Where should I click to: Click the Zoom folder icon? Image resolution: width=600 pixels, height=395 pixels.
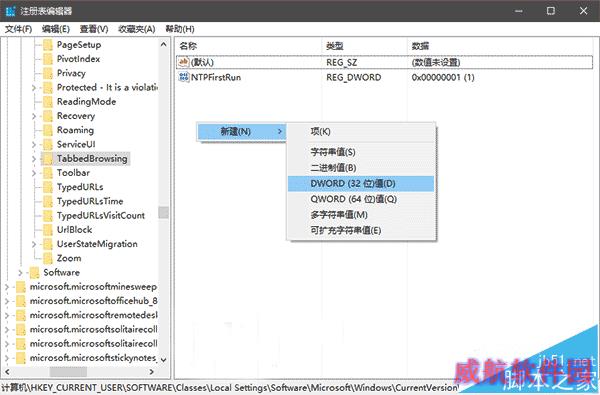[47, 258]
